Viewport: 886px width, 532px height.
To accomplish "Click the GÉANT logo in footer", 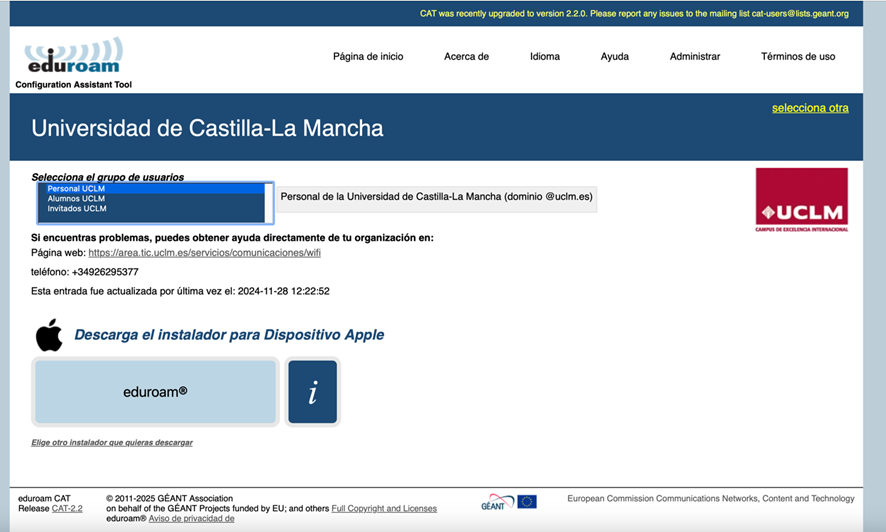I will click(496, 502).
